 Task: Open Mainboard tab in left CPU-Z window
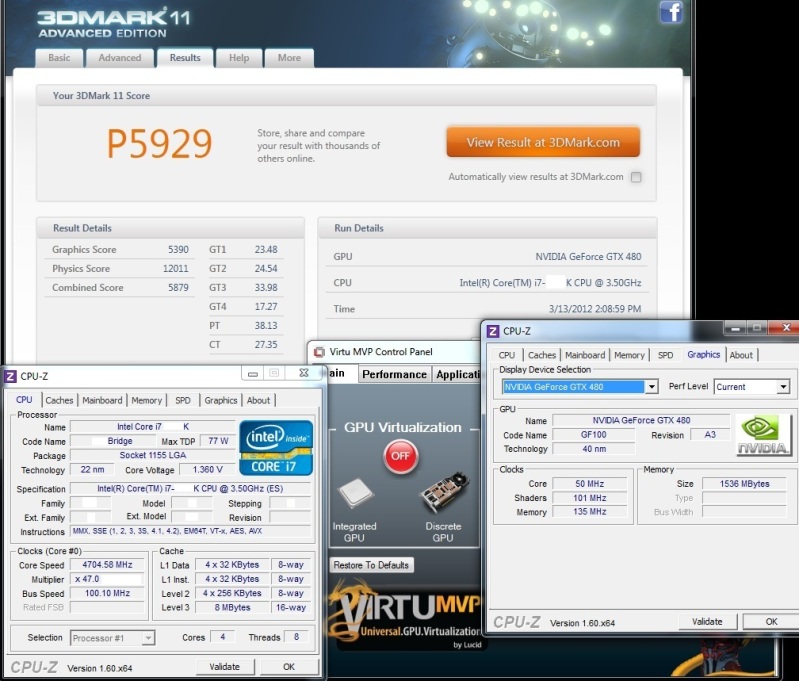[102, 401]
